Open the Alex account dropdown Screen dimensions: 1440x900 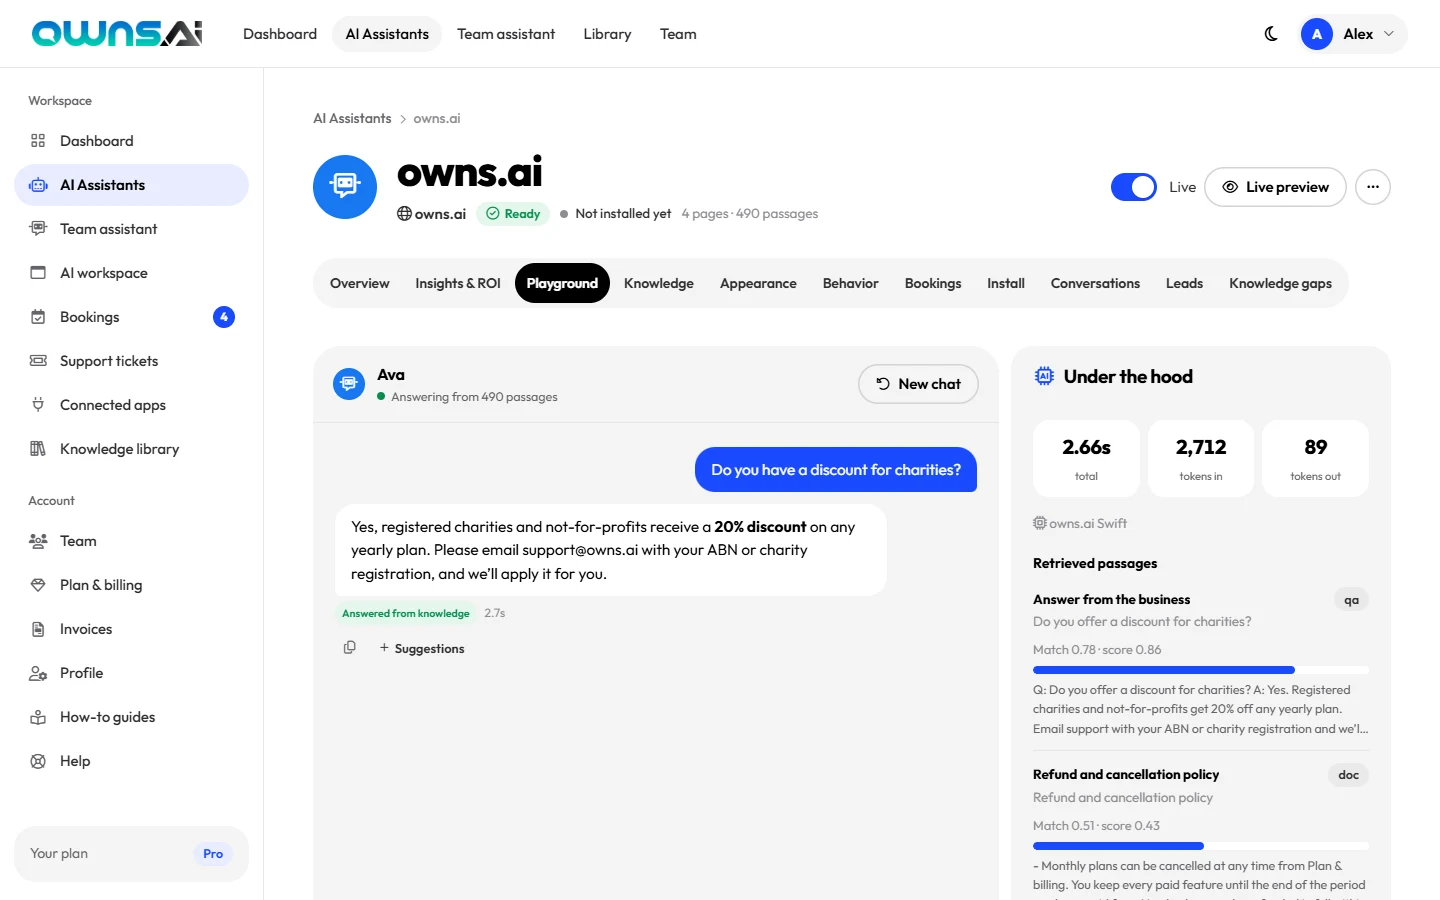(1353, 34)
